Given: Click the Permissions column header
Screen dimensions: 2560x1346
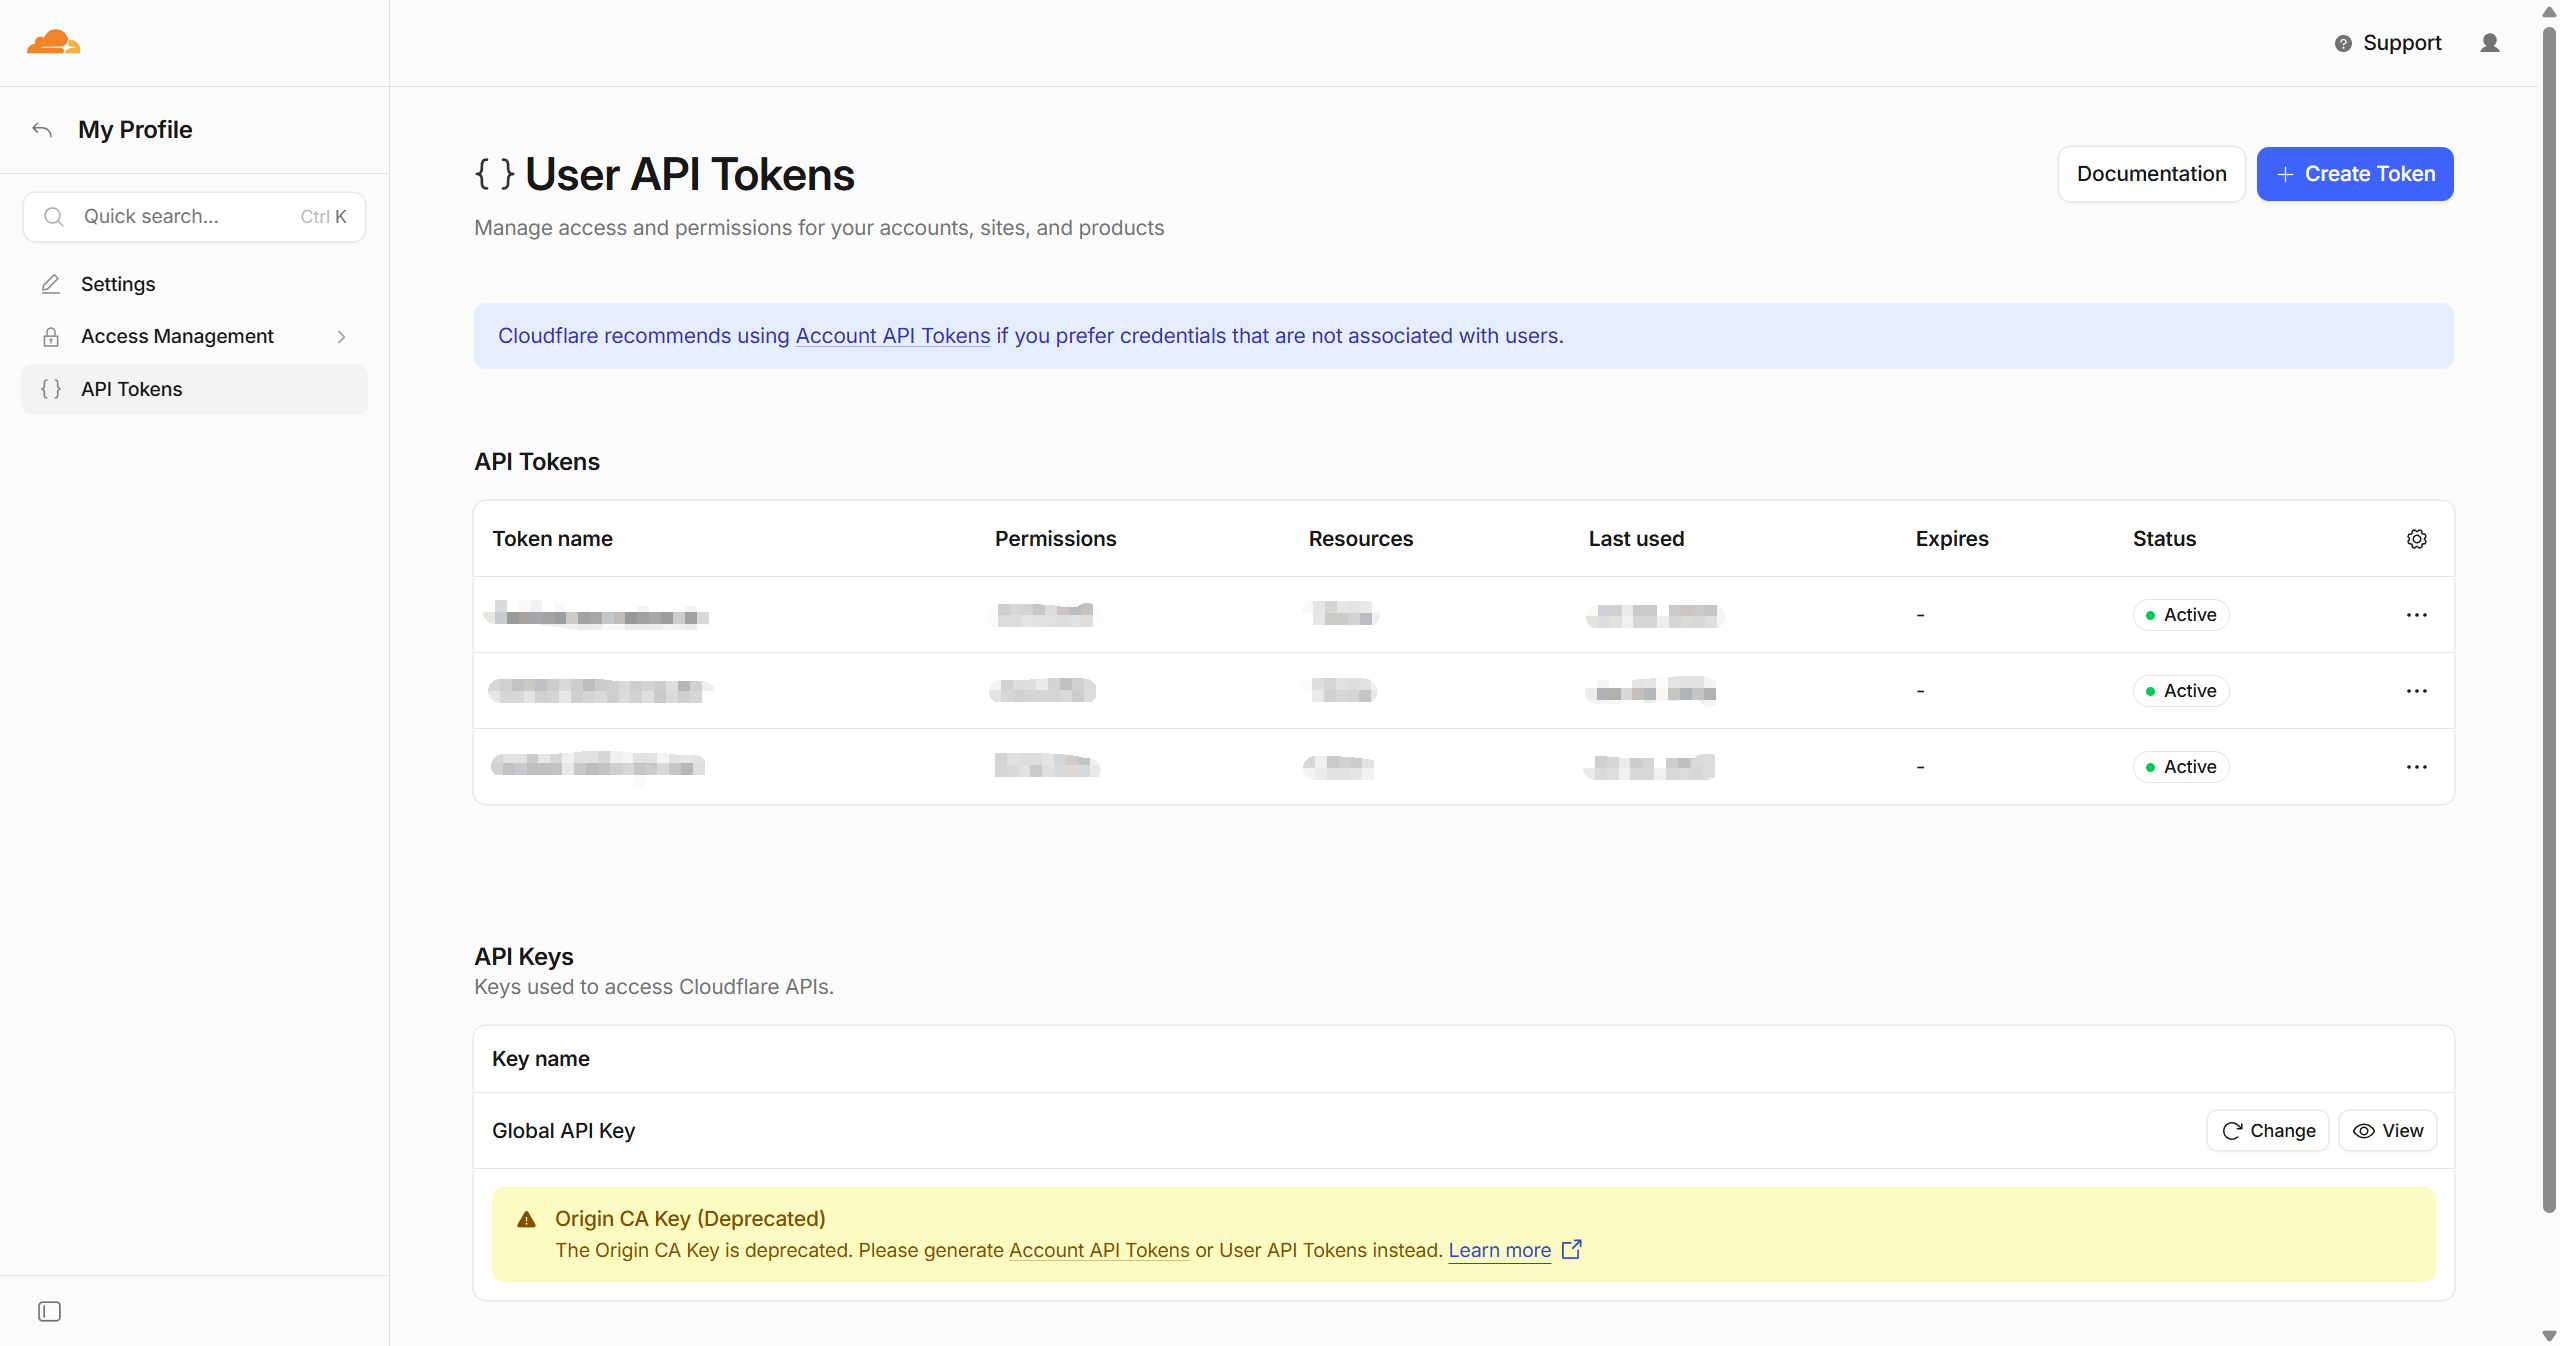Looking at the screenshot, I should [x=1055, y=539].
